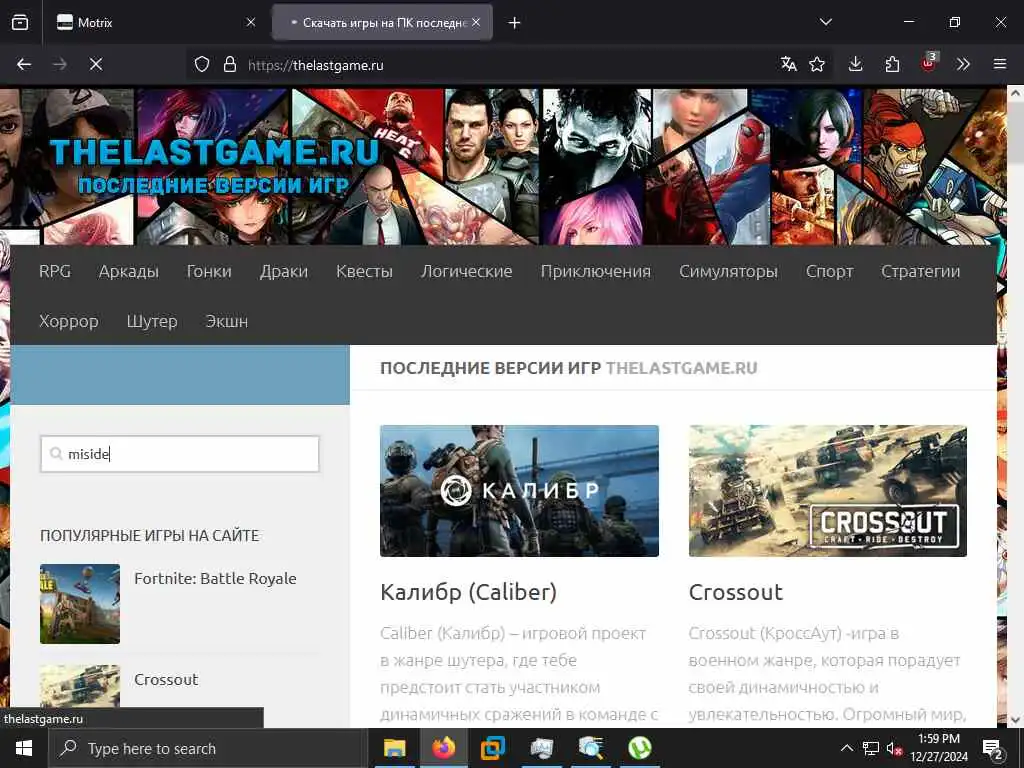Open the Crossout sidebar link
Viewport: 1024px width, 768px height.
166,679
